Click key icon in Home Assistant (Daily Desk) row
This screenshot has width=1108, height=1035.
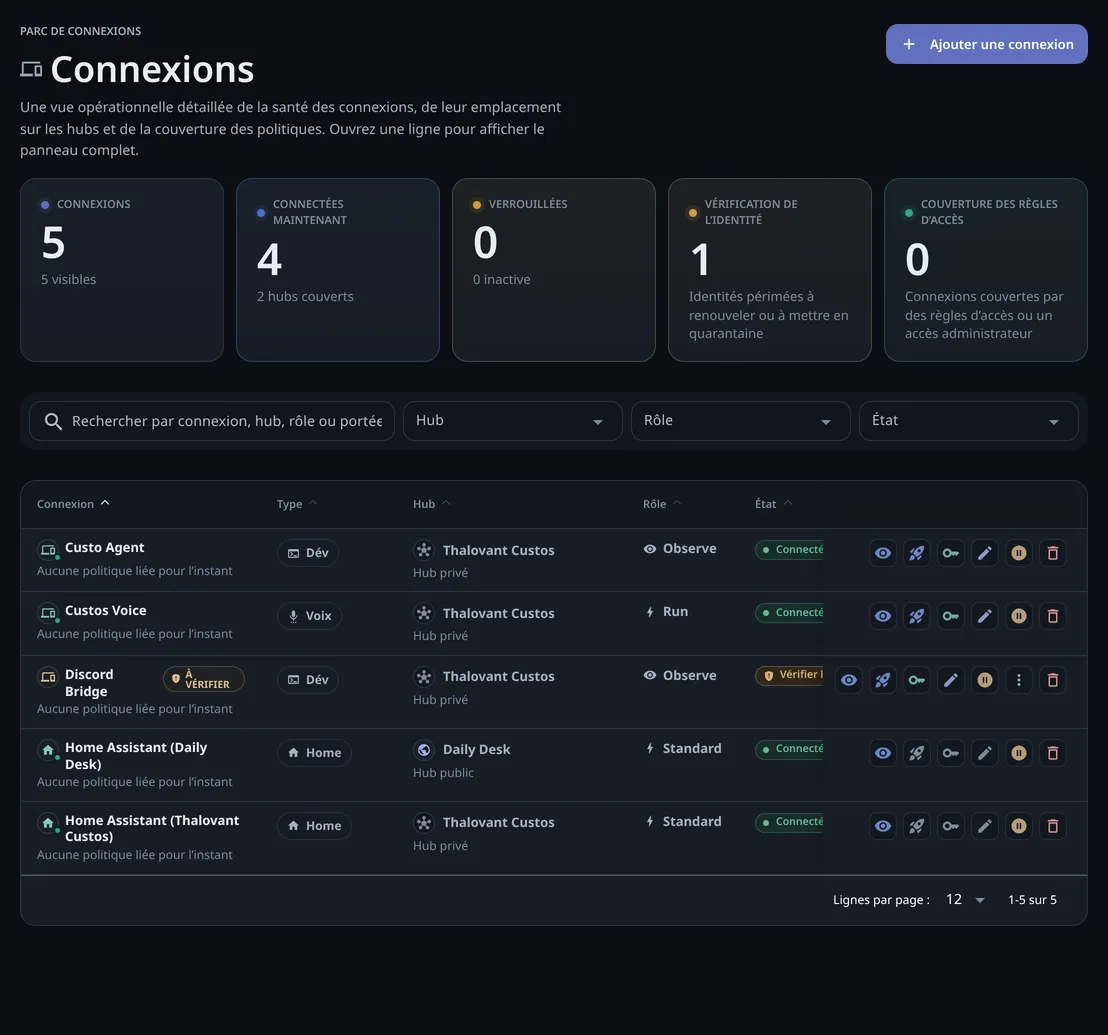(x=950, y=753)
